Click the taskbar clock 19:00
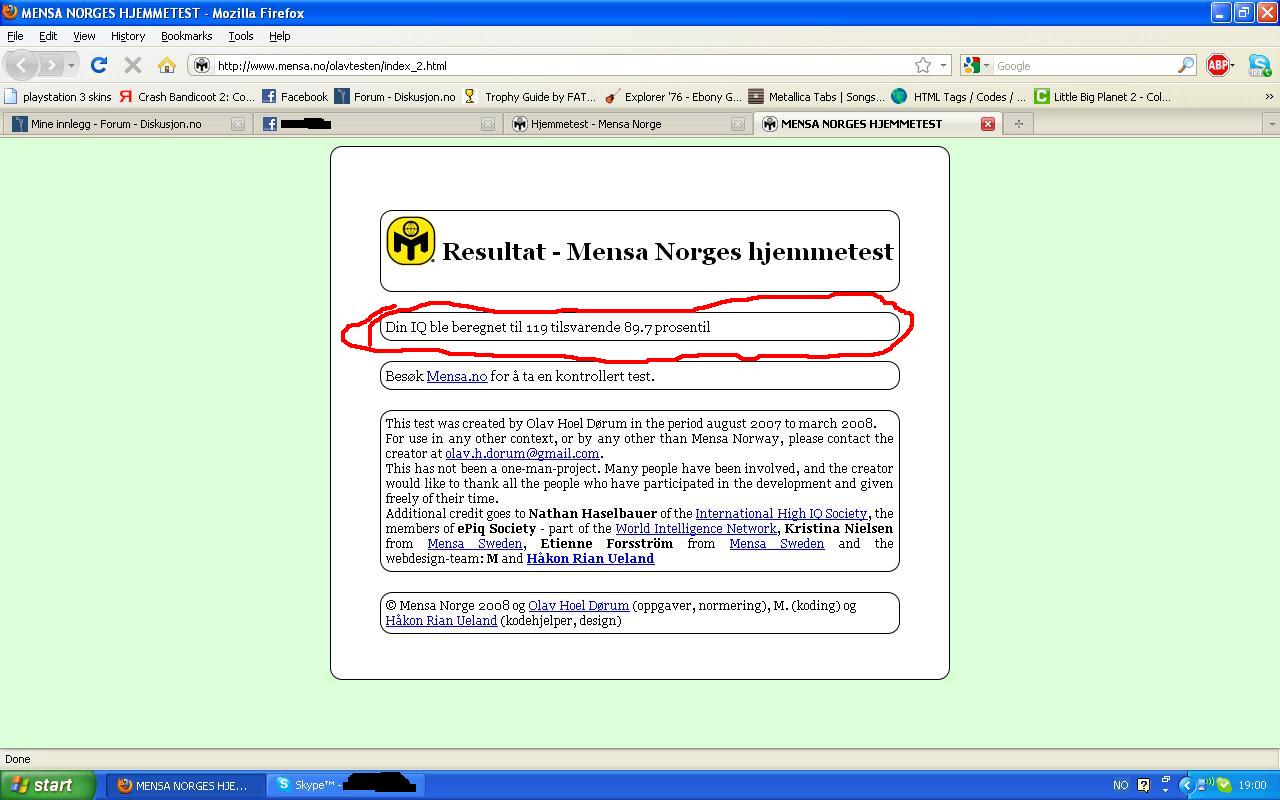This screenshot has height=800, width=1280. pyautogui.click(x=1252, y=785)
